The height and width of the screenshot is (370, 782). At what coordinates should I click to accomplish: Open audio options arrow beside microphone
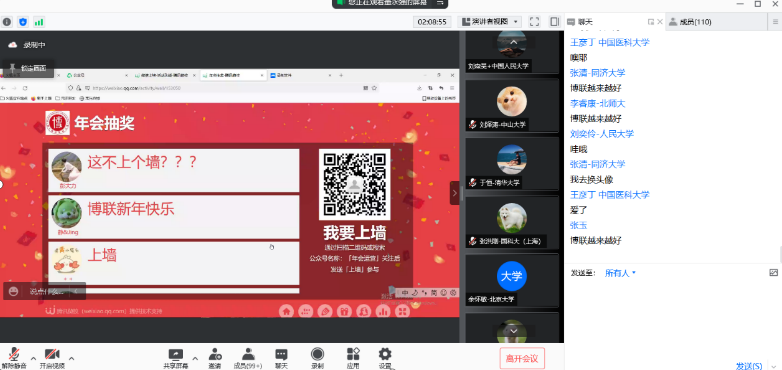coord(33,358)
